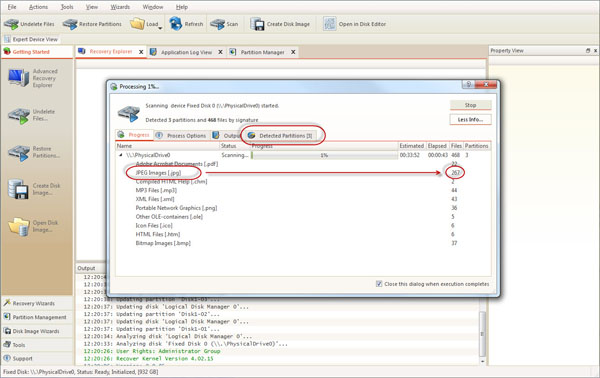Select Other OLE-containers [.ole] row
The width and height of the screenshot is (600, 378).
pyautogui.click(x=302, y=217)
